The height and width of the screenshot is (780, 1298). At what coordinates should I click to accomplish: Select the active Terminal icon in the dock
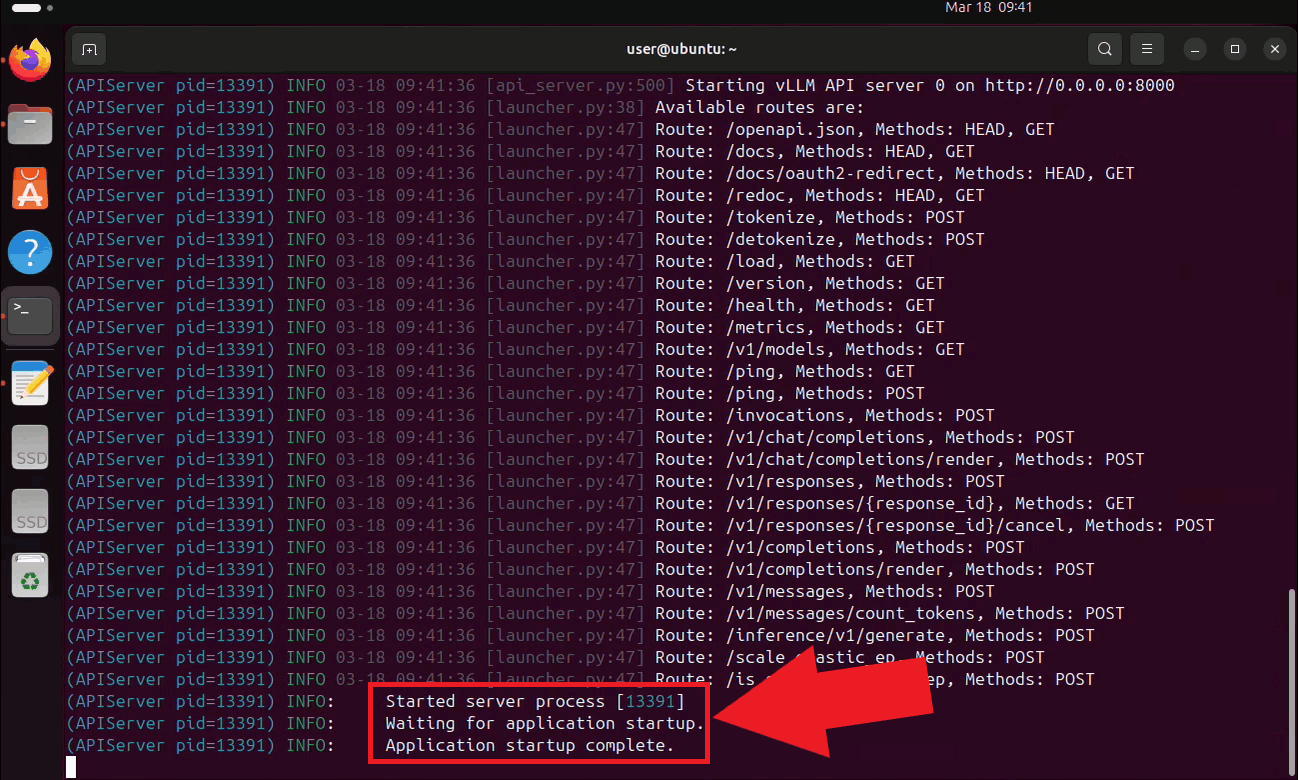29,315
